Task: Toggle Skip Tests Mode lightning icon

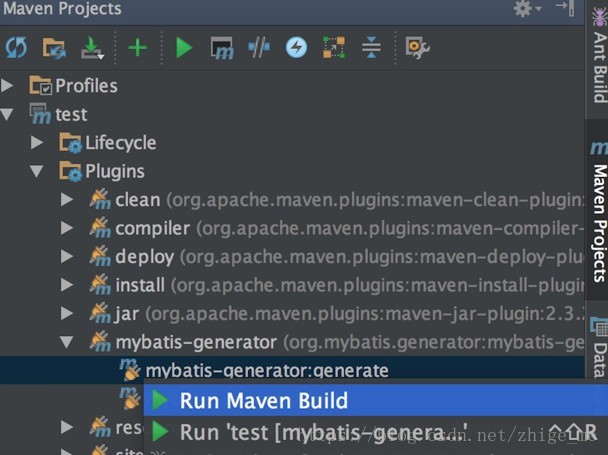Action: click(297, 48)
